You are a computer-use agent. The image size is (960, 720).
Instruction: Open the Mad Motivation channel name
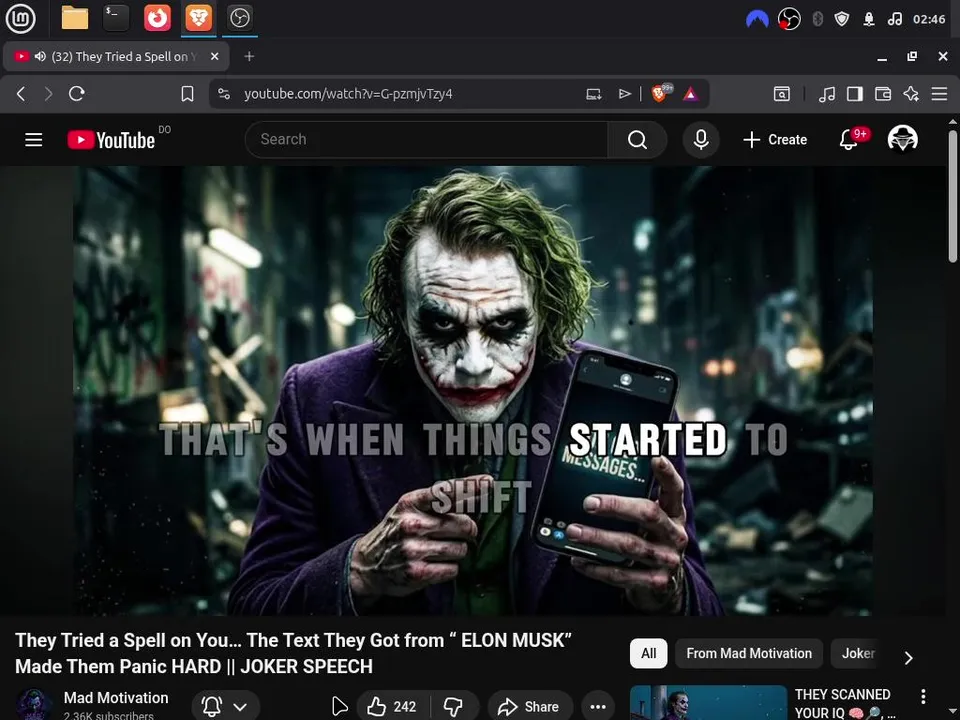(x=116, y=698)
